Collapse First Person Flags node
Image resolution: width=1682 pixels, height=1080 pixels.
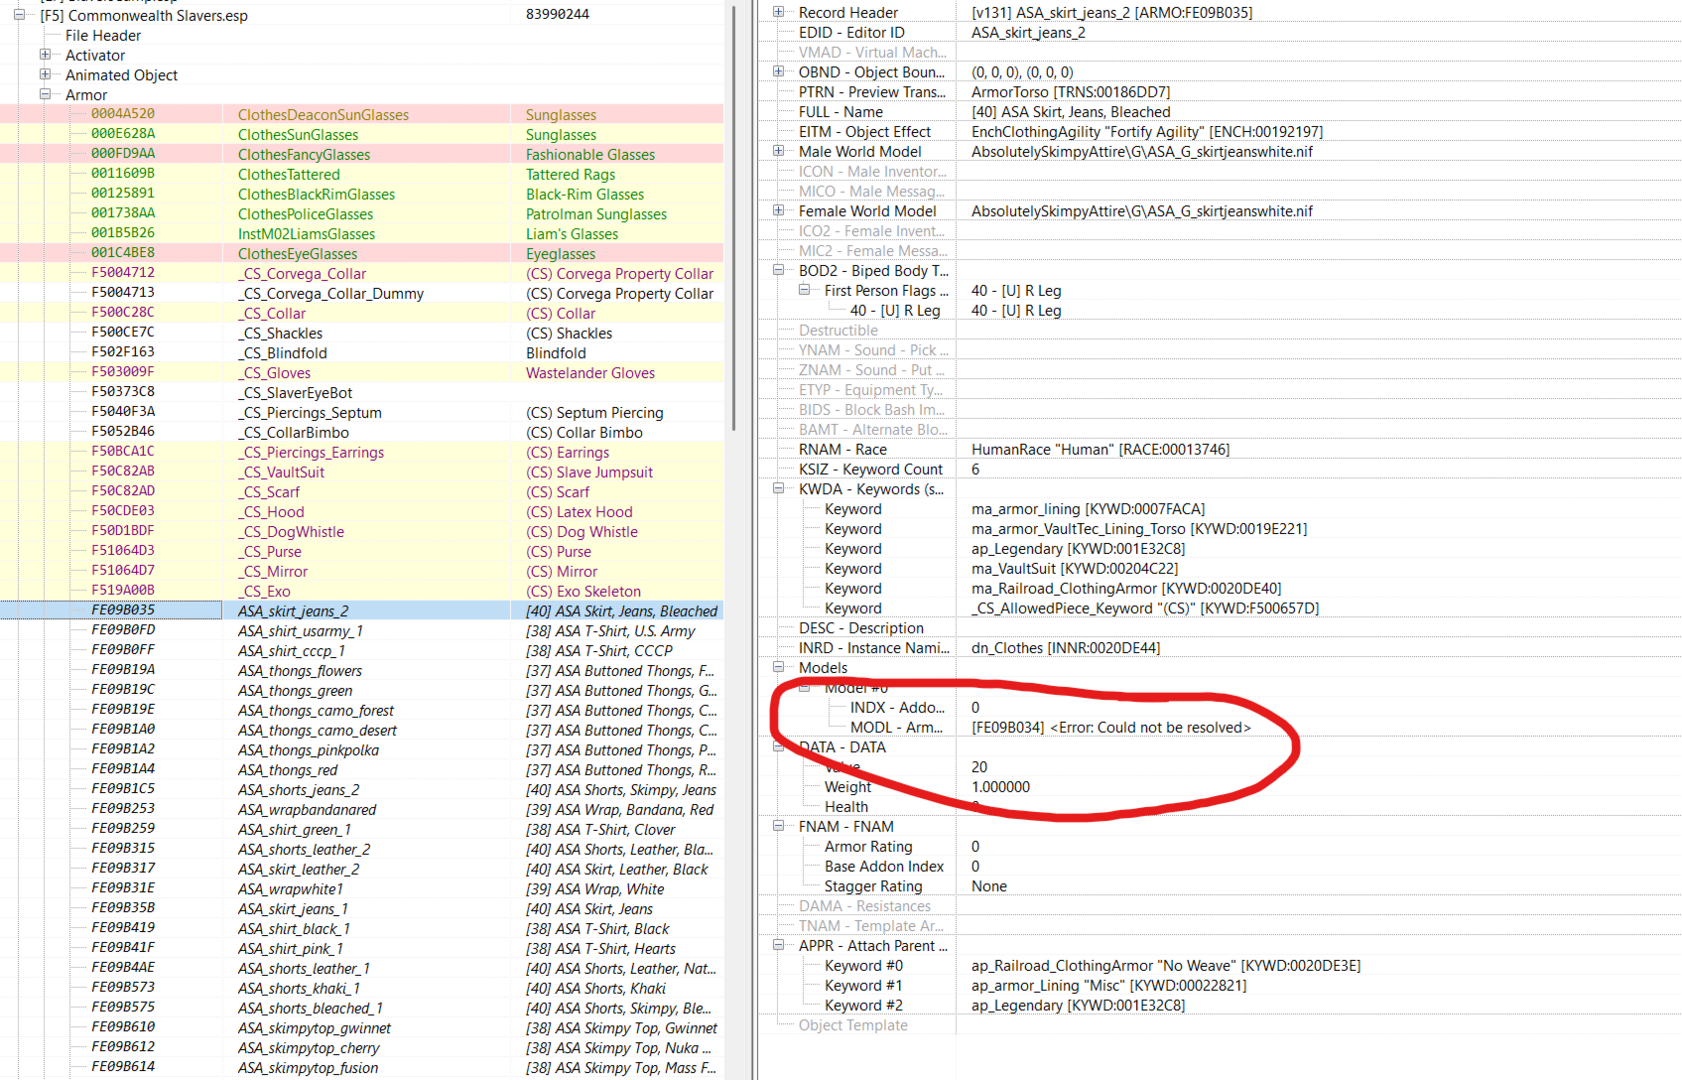click(804, 290)
